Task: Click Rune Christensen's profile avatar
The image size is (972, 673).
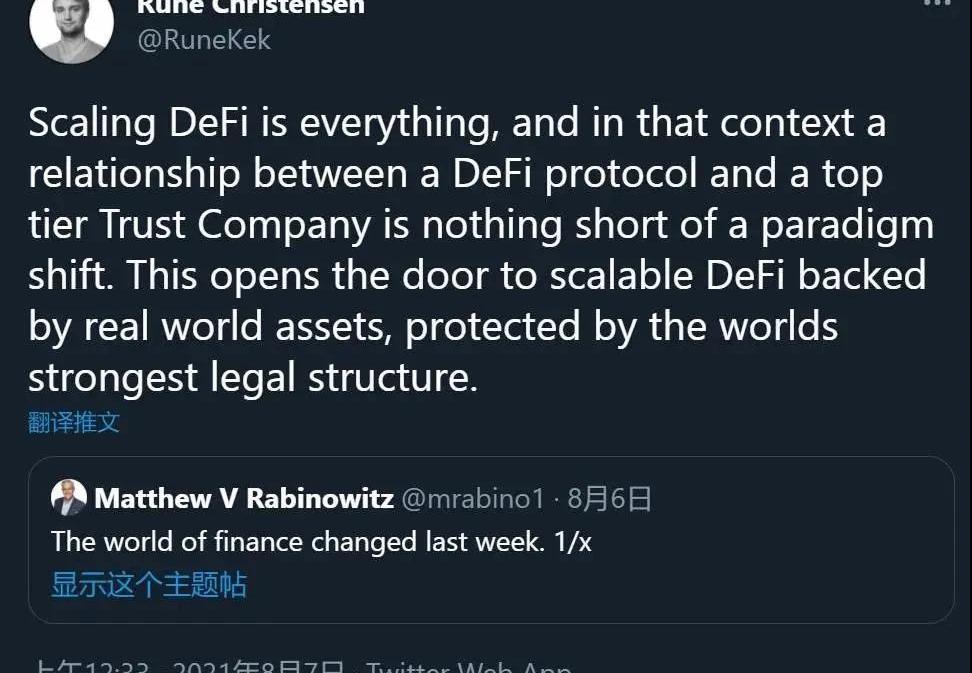Action: point(71,22)
